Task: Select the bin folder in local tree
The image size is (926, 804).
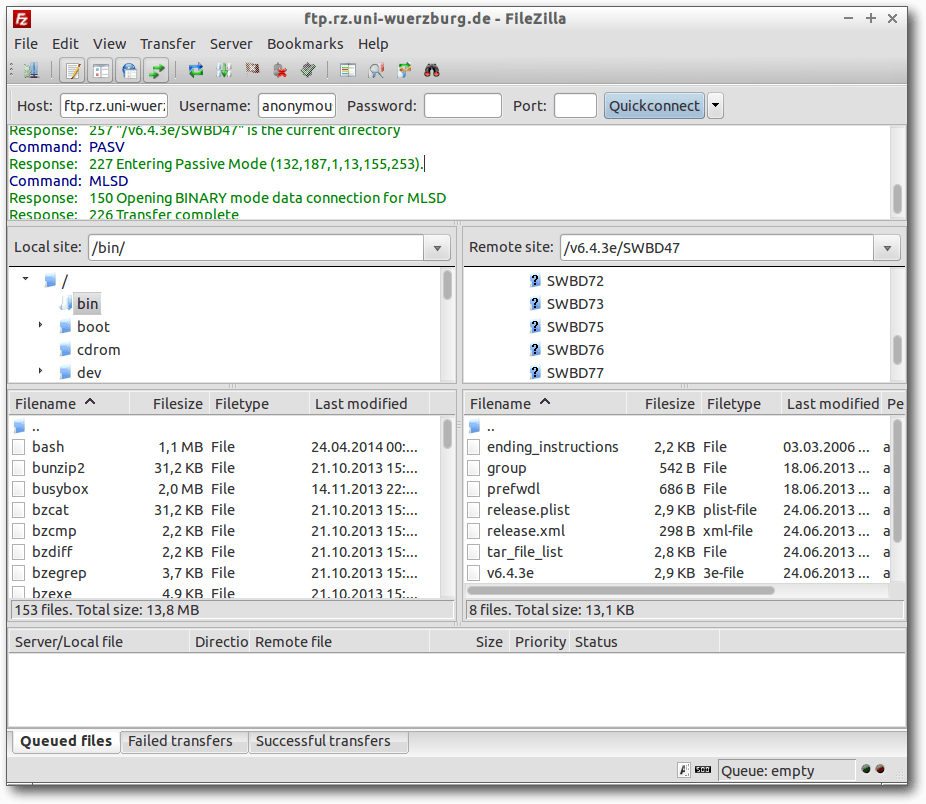Action: click(x=87, y=304)
